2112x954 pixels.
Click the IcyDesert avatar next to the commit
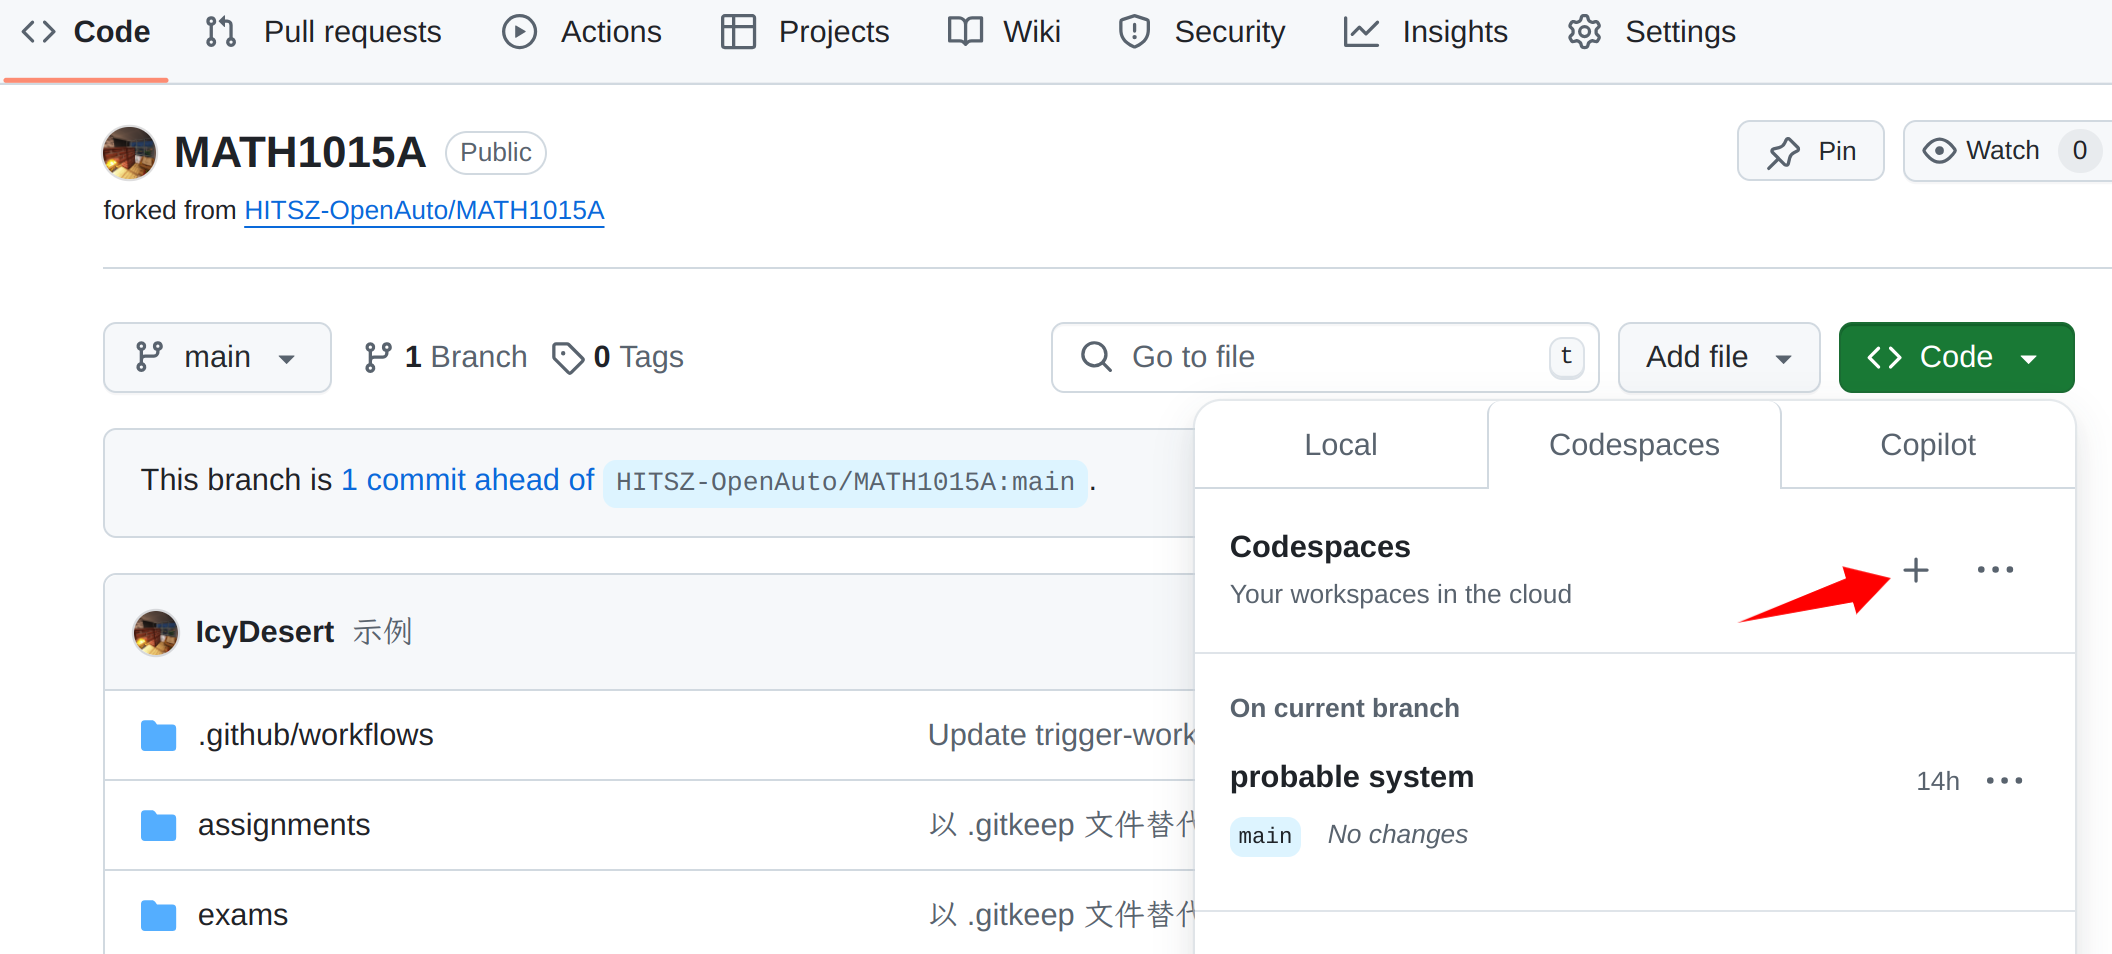(156, 633)
